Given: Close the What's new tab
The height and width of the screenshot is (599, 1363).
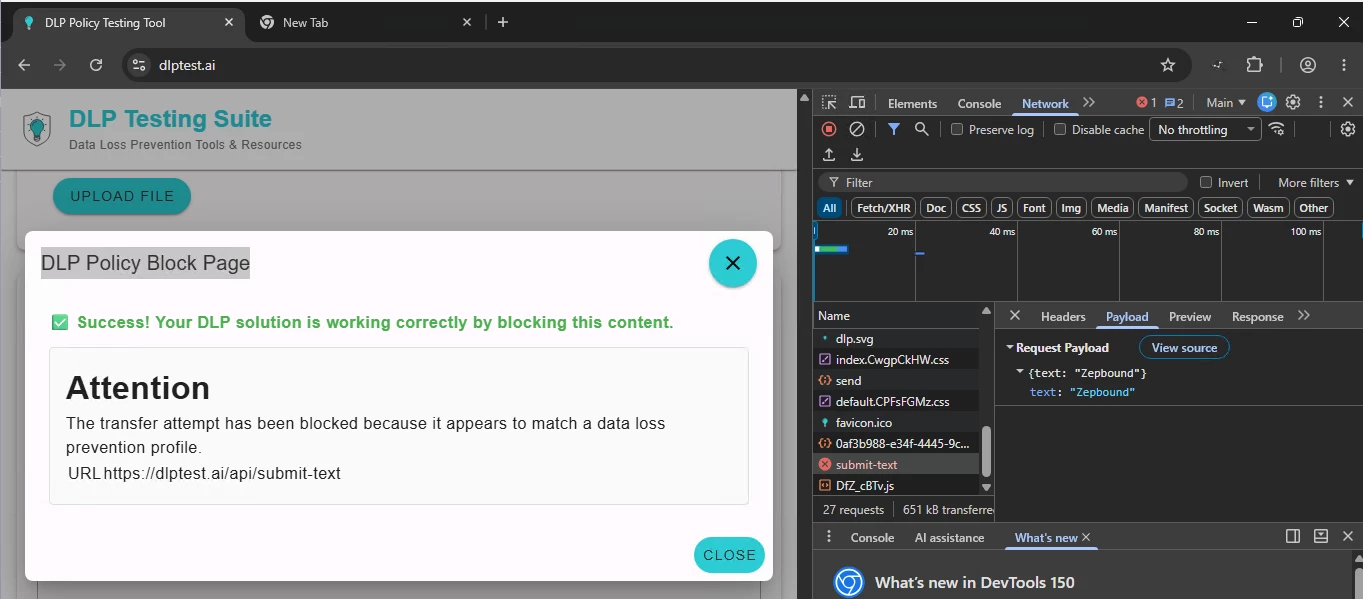Looking at the screenshot, I should pyautogui.click(x=1086, y=537).
